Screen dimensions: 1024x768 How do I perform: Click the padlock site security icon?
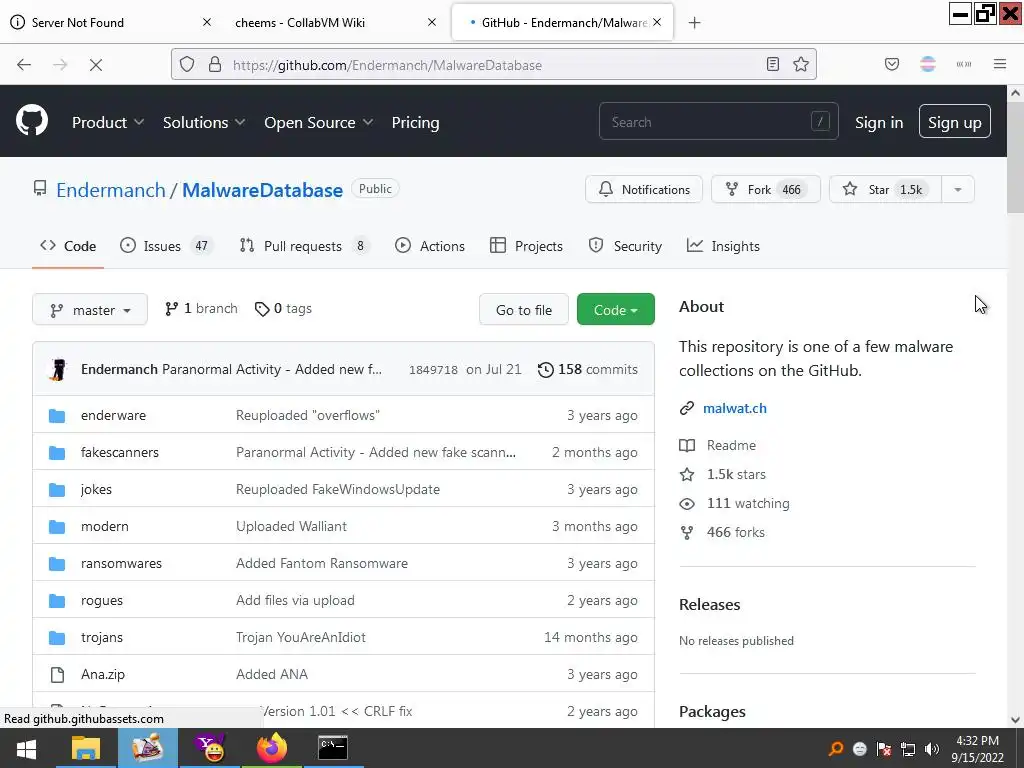[214, 65]
